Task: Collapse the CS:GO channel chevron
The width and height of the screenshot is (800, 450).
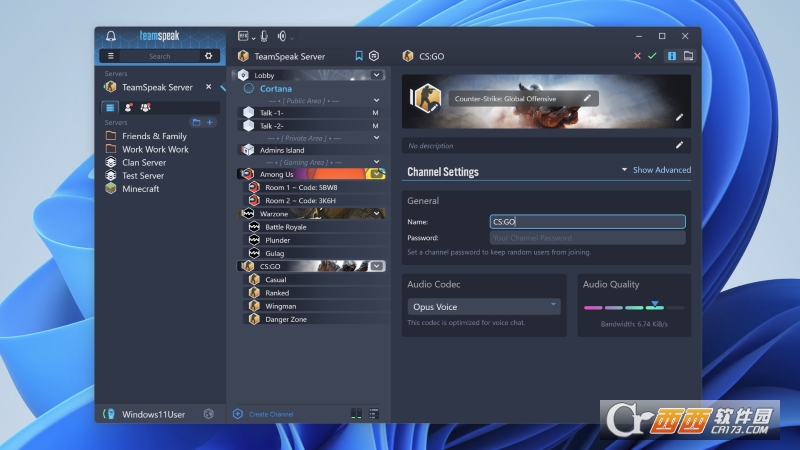Action: click(377, 266)
